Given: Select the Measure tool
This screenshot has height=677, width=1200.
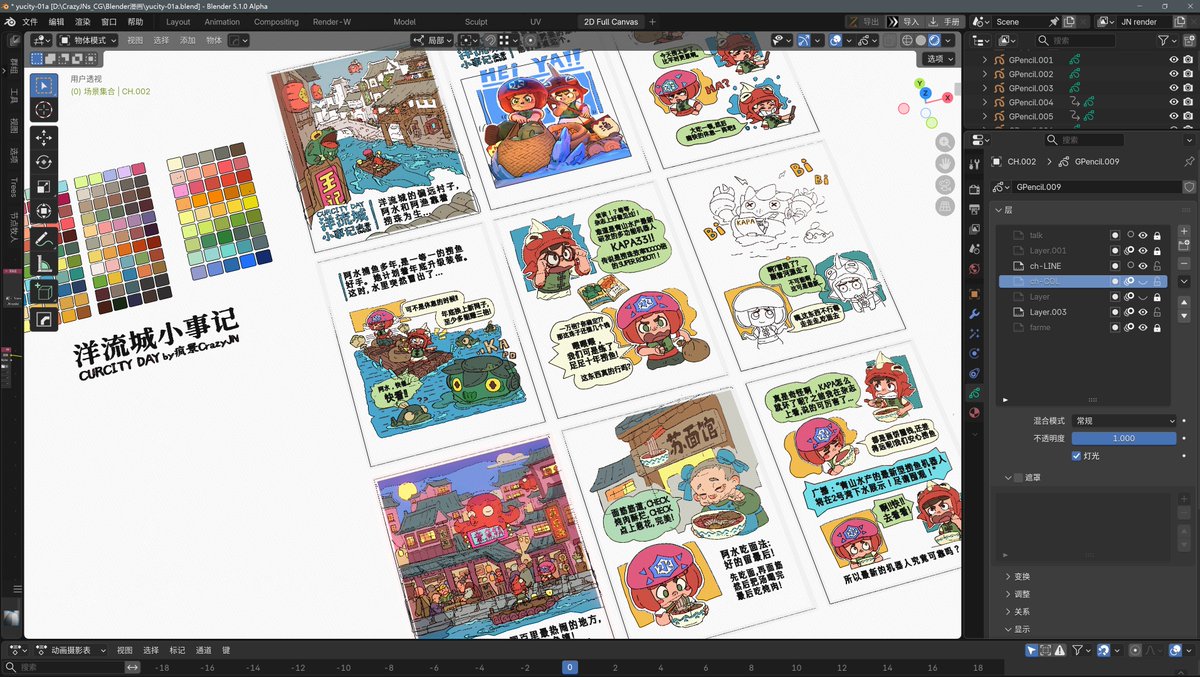Looking at the screenshot, I should pyautogui.click(x=45, y=263).
